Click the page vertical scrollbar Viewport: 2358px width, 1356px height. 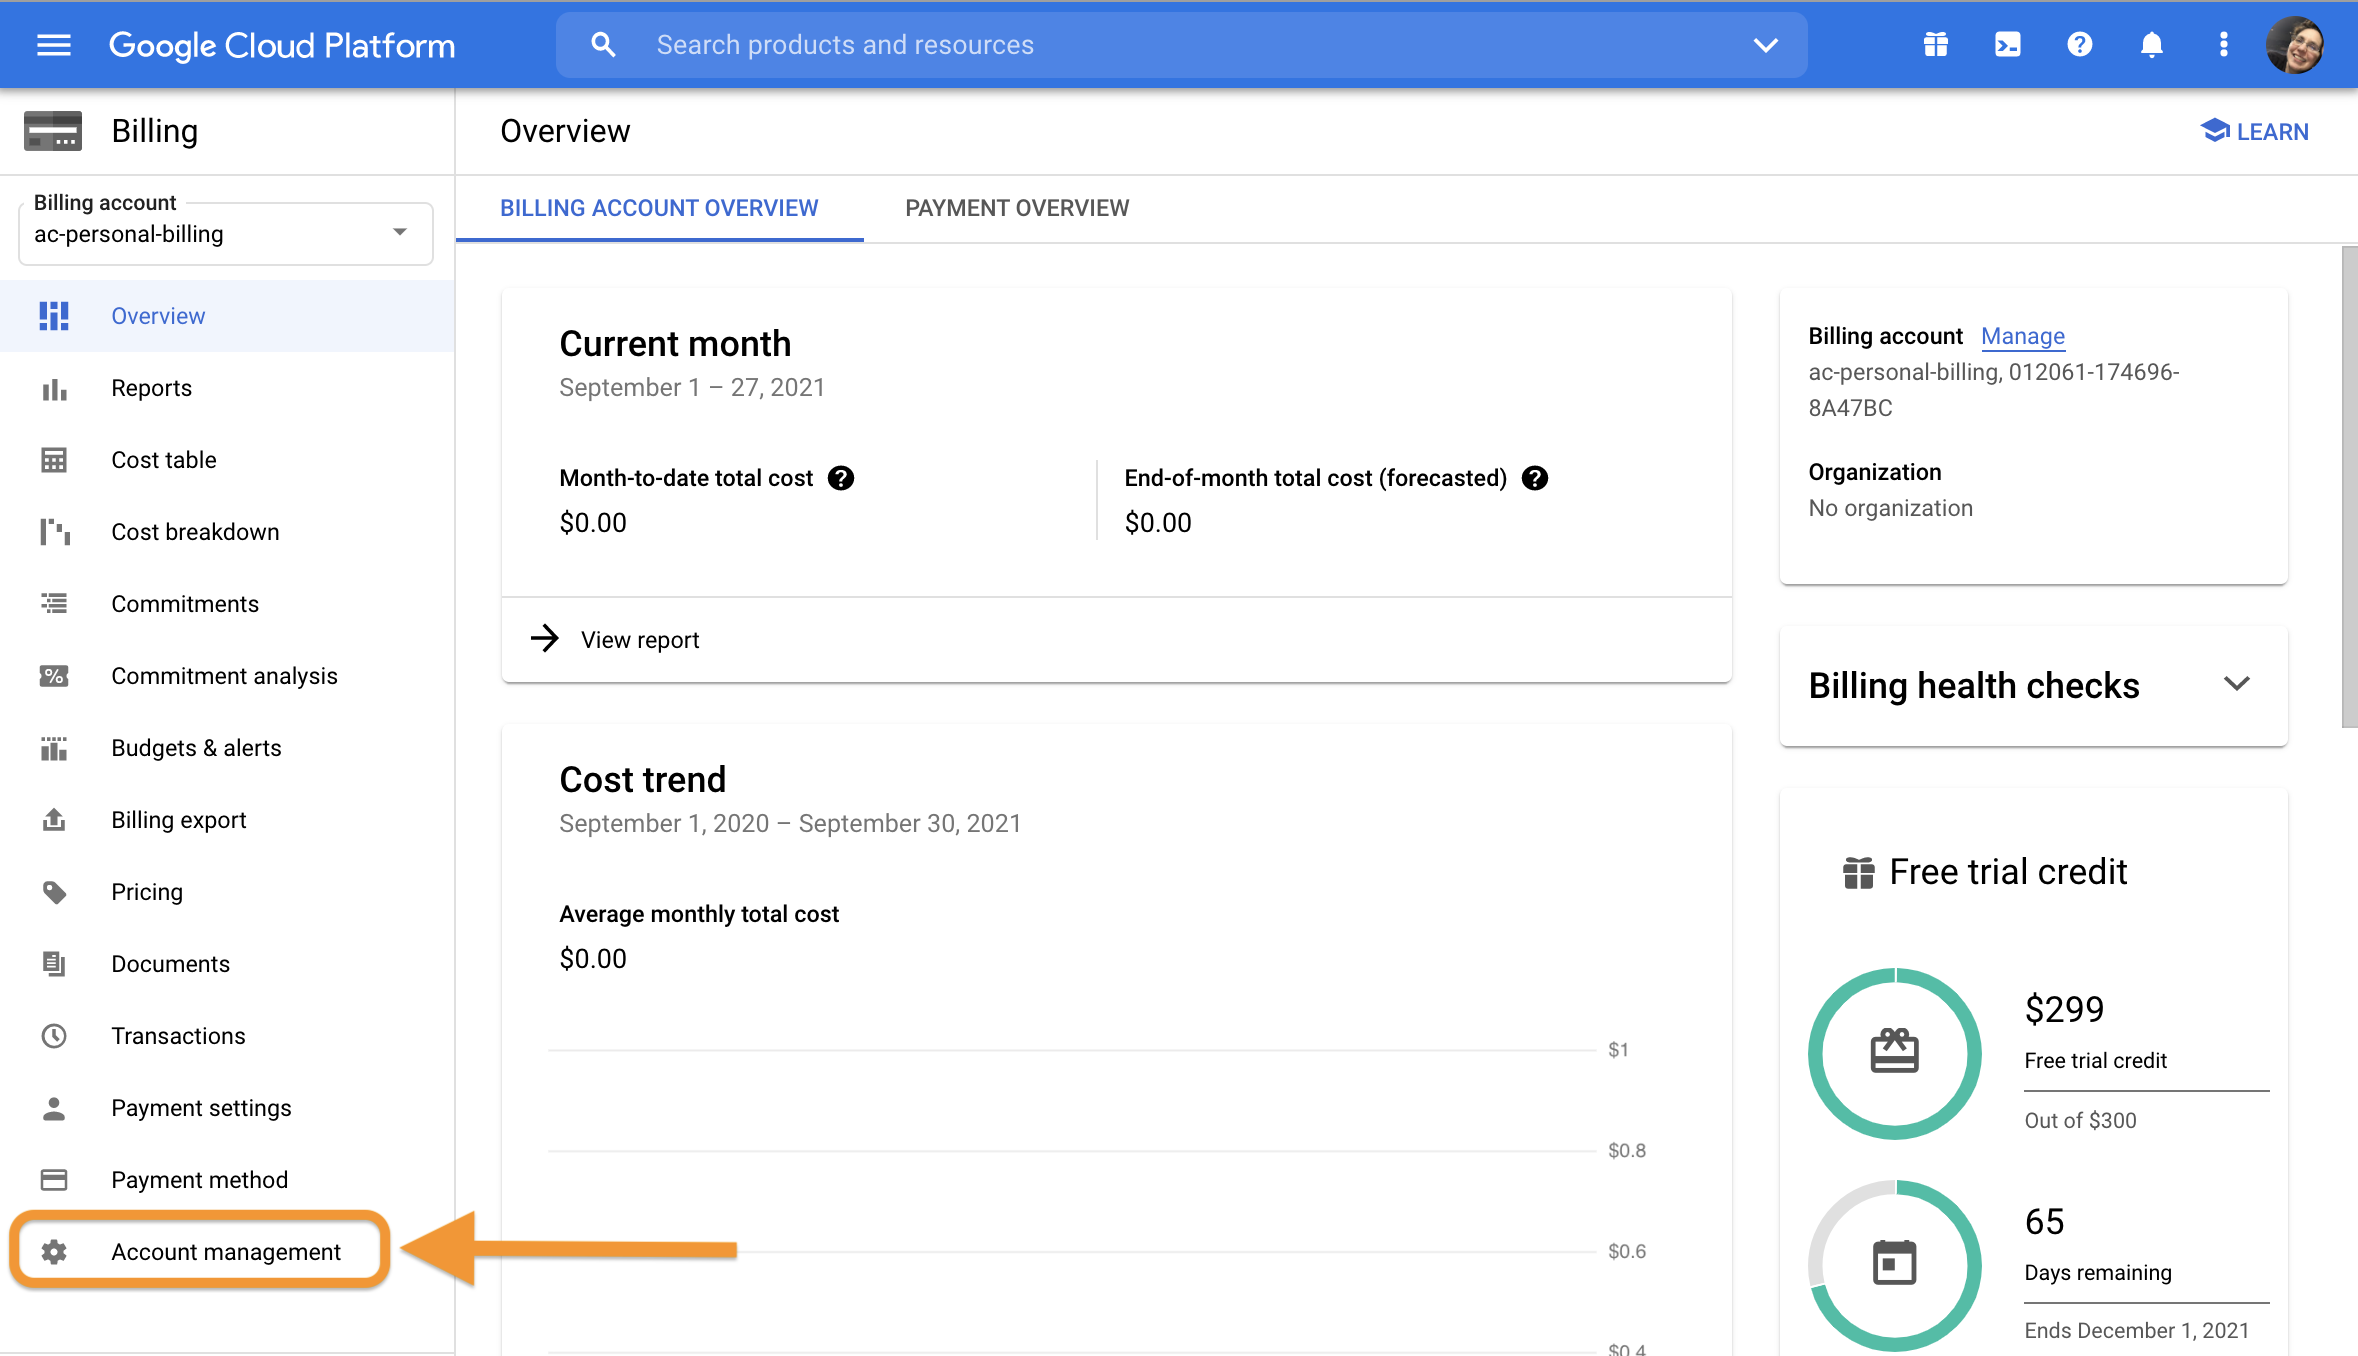tap(2349, 487)
